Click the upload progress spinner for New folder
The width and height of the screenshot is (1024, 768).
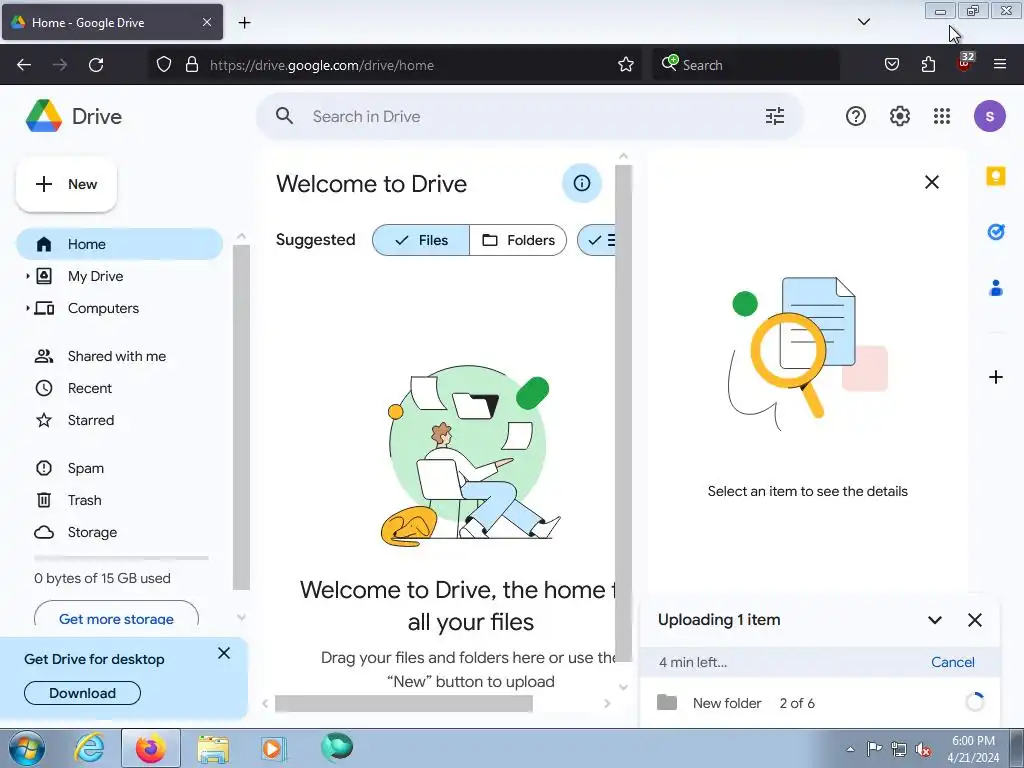point(974,703)
